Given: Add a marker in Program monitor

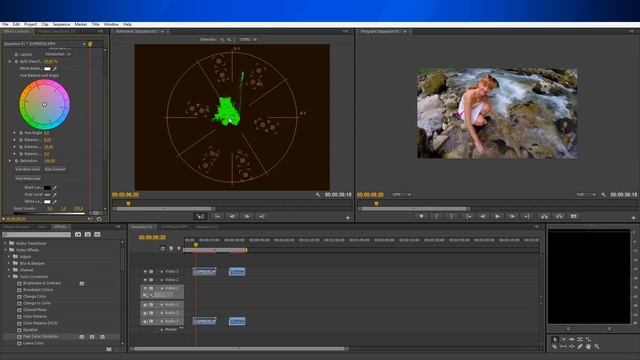Looking at the screenshot, I should pos(422,216).
